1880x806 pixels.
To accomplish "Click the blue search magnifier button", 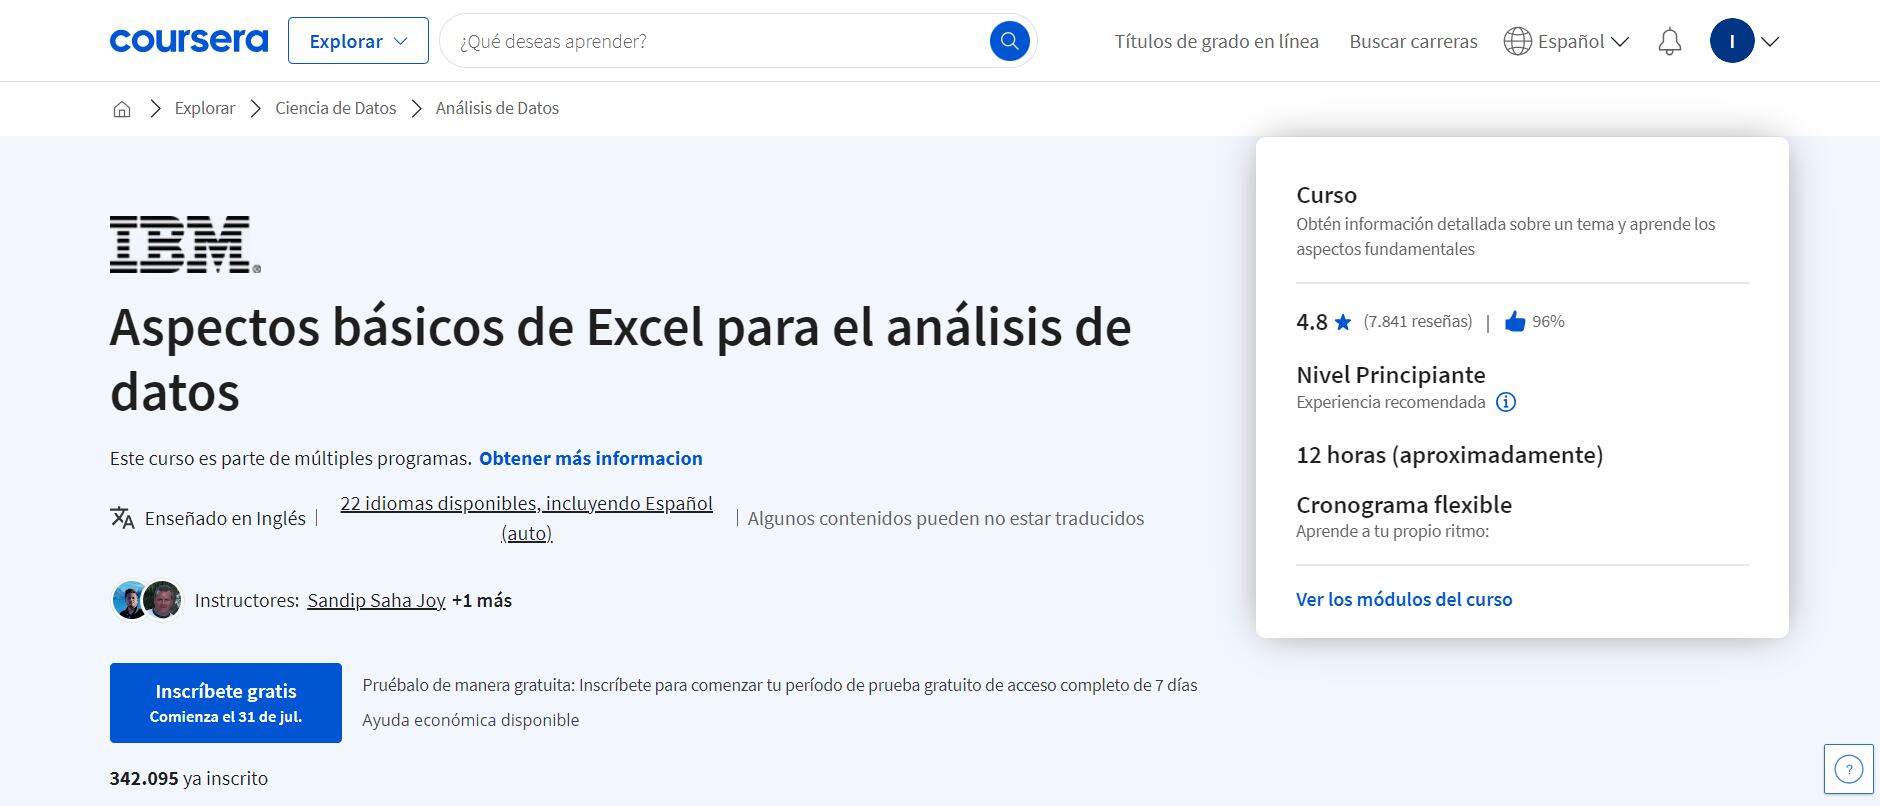I will click(1010, 41).
